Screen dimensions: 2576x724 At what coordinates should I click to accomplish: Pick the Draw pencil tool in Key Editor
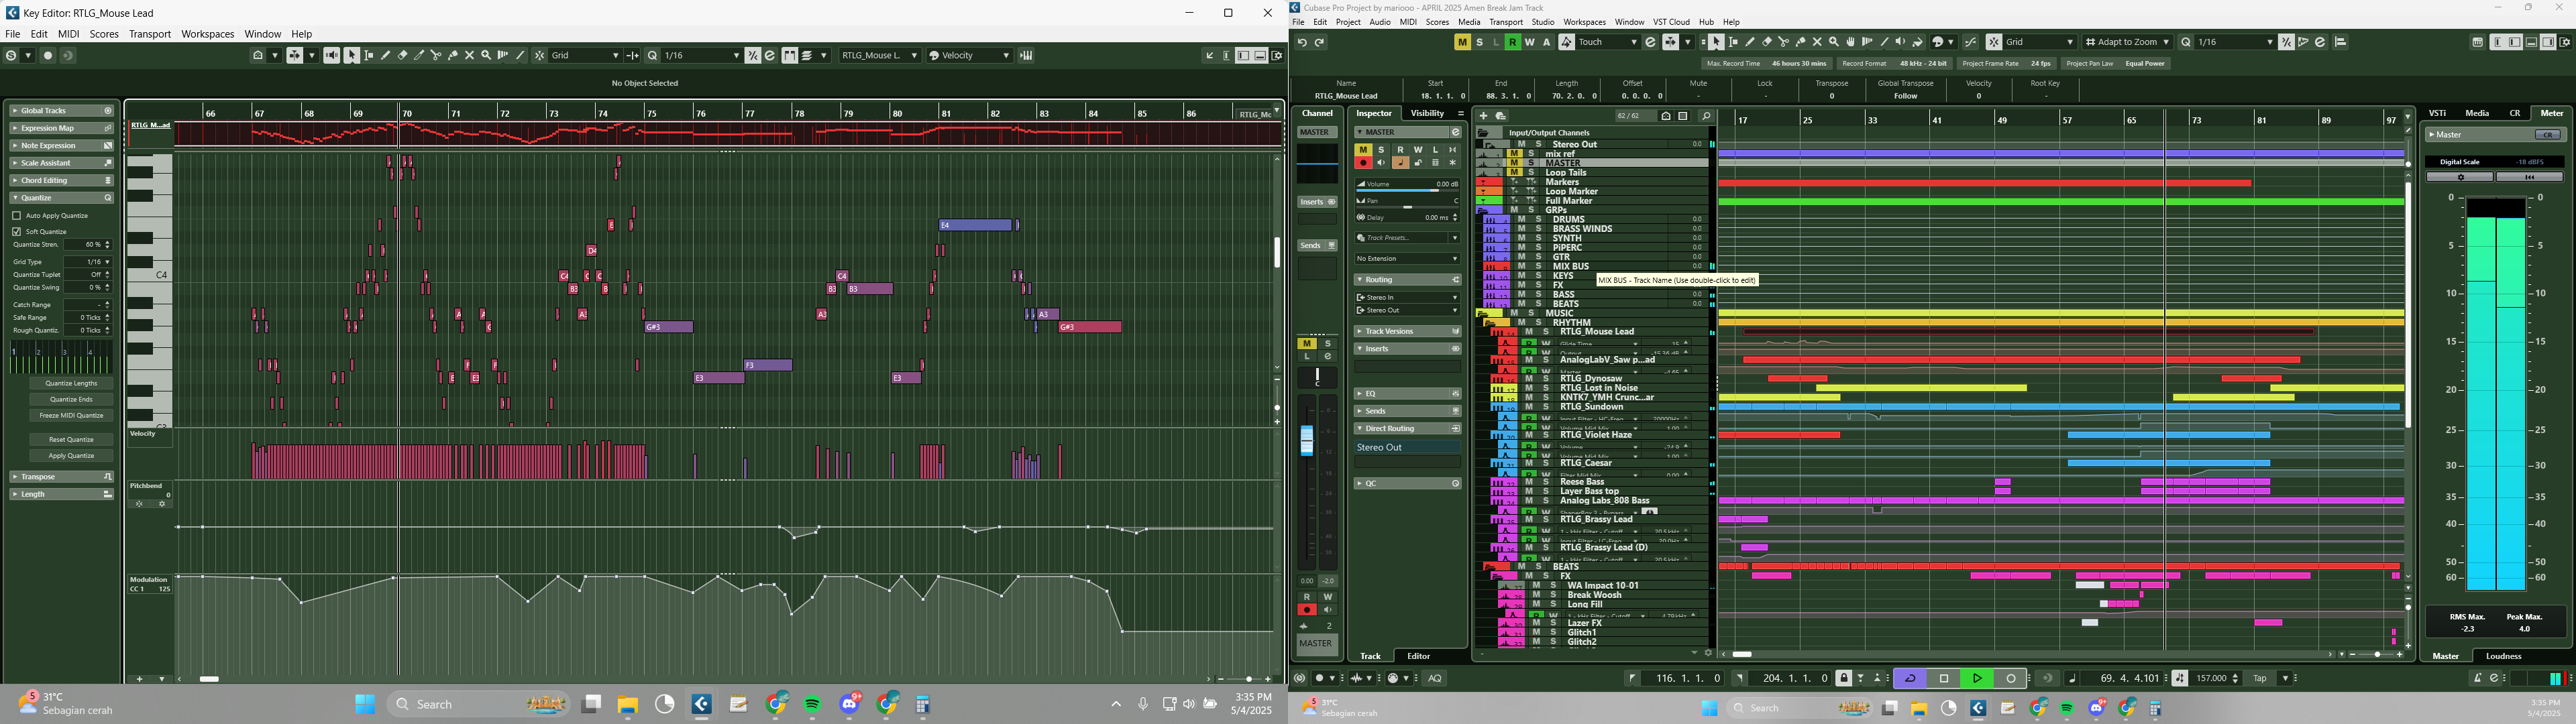[386, 55]
